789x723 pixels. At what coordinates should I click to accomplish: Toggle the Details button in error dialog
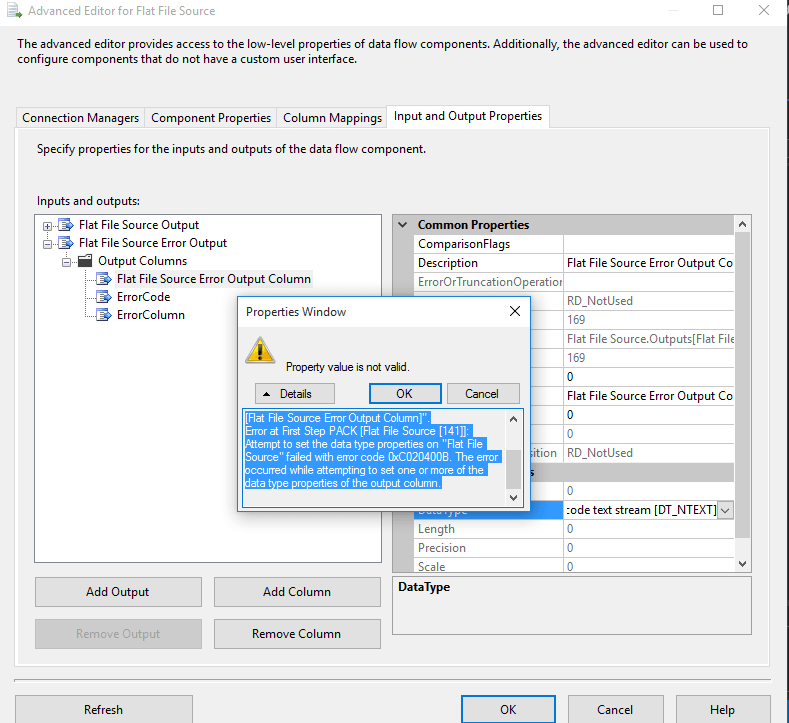(294, 393)
